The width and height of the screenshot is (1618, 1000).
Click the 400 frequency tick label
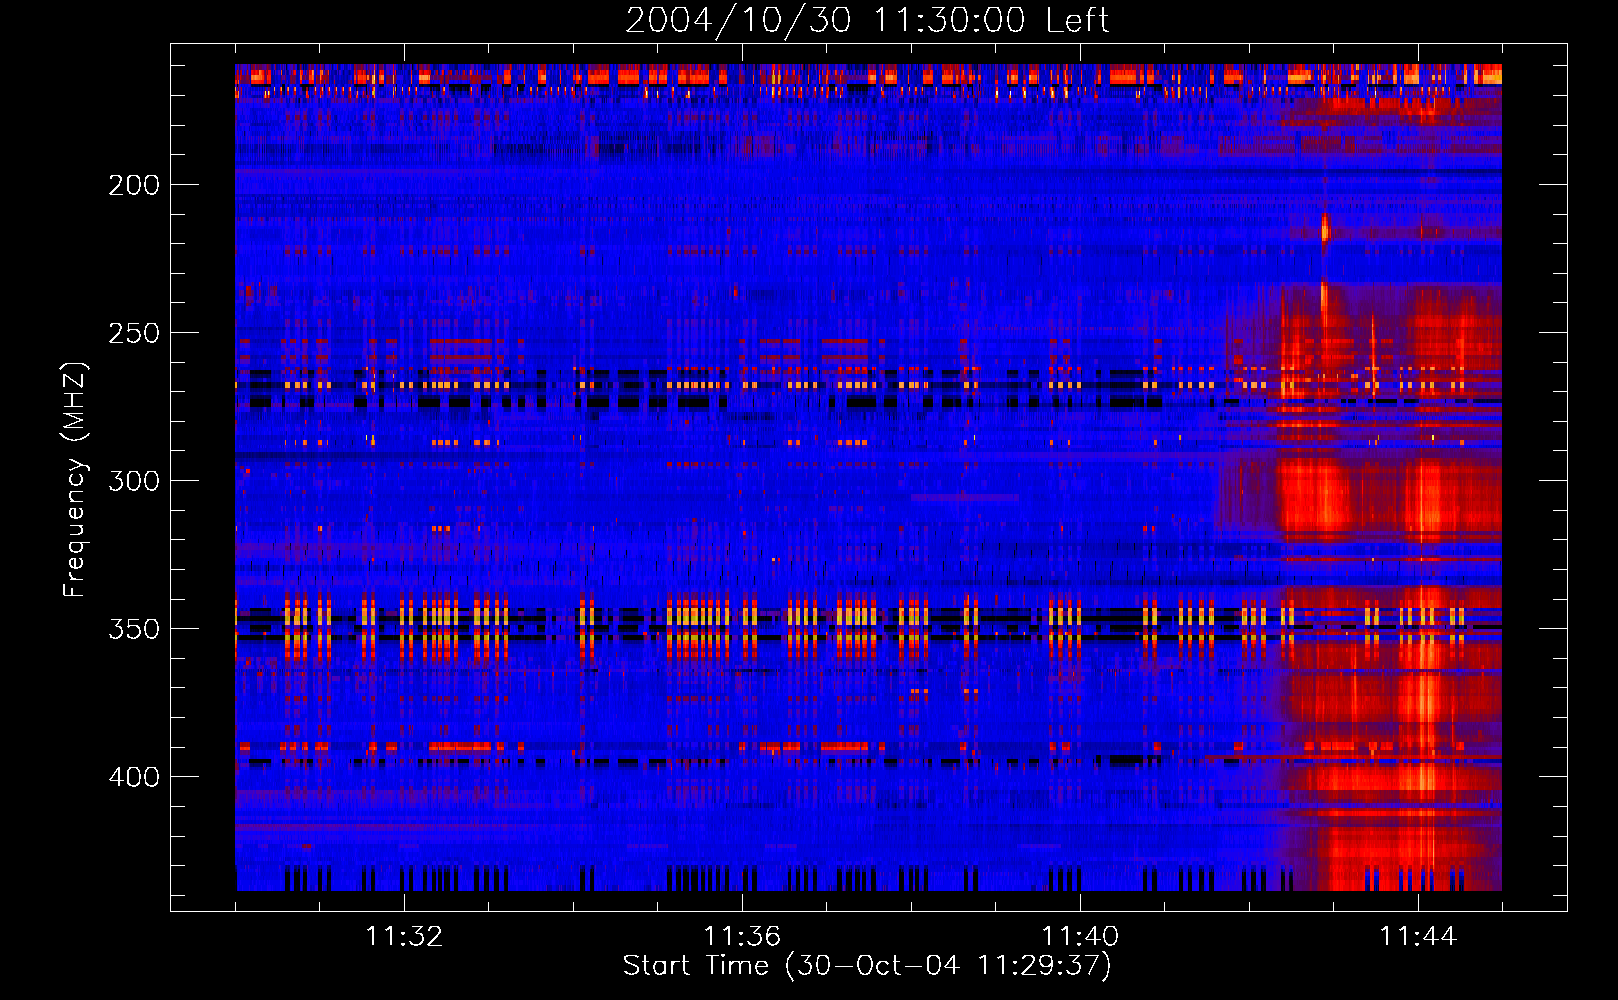tap(134, 777)
